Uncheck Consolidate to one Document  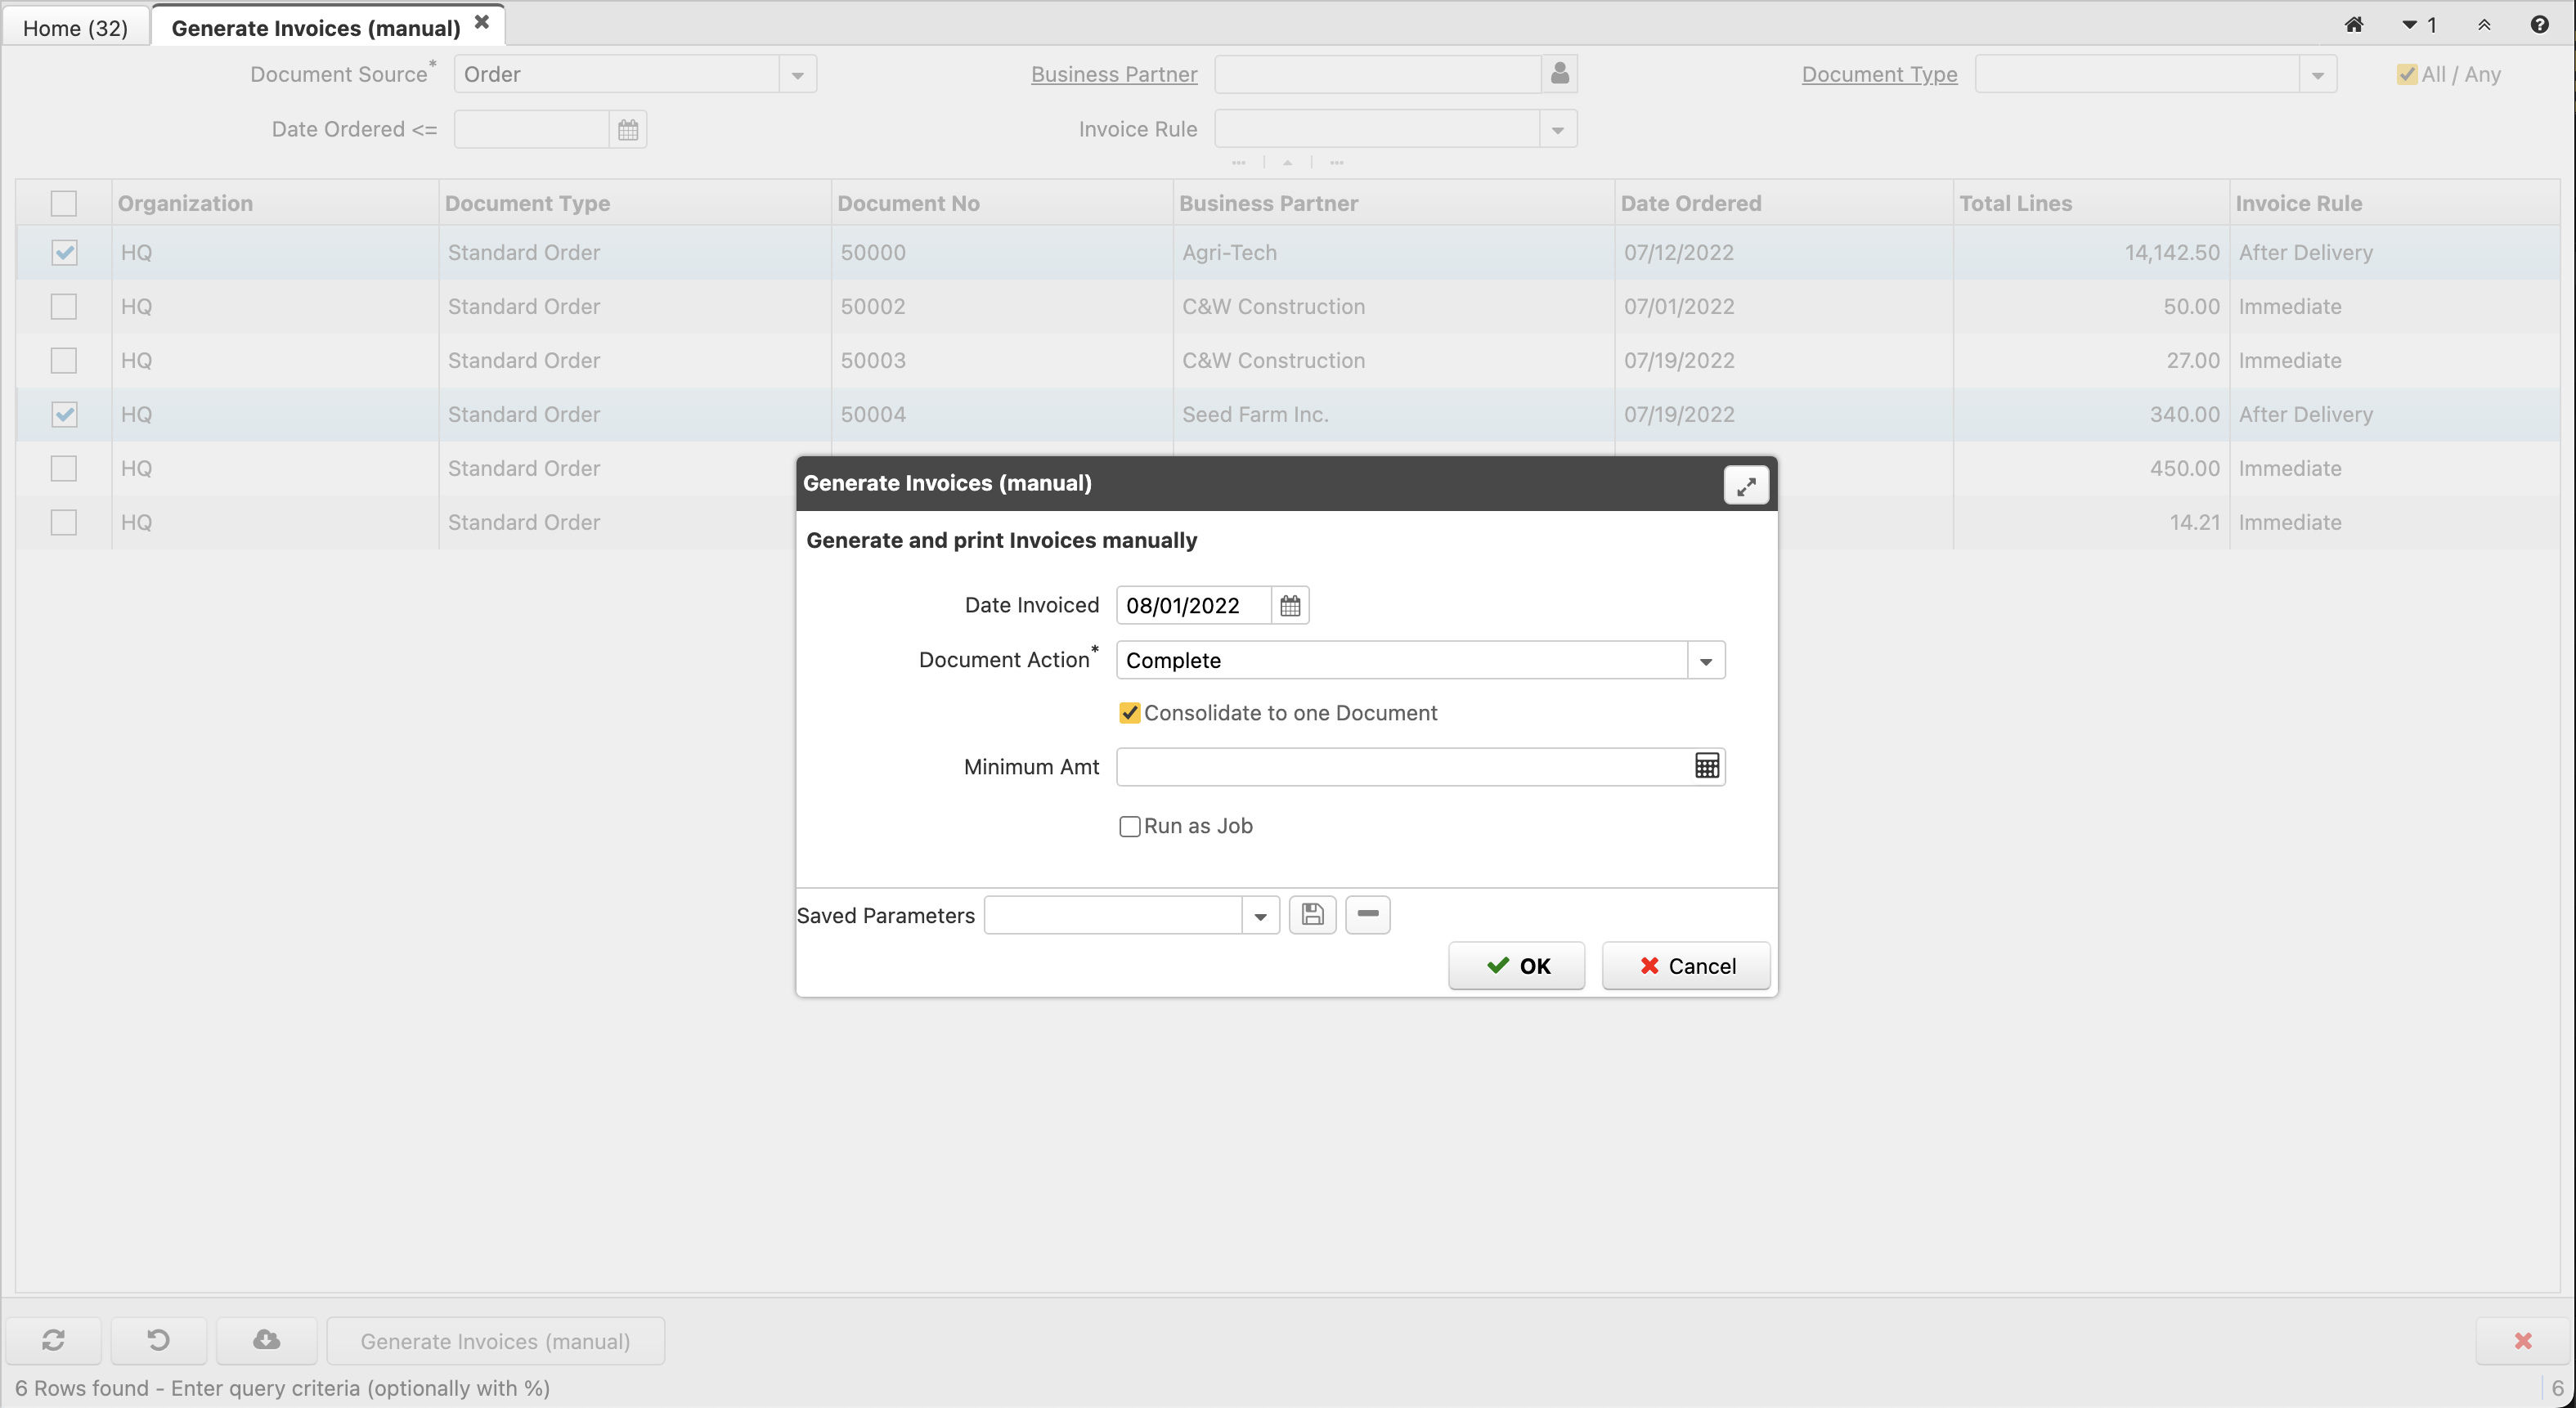pyautogui.click(x=1129, y=712)
